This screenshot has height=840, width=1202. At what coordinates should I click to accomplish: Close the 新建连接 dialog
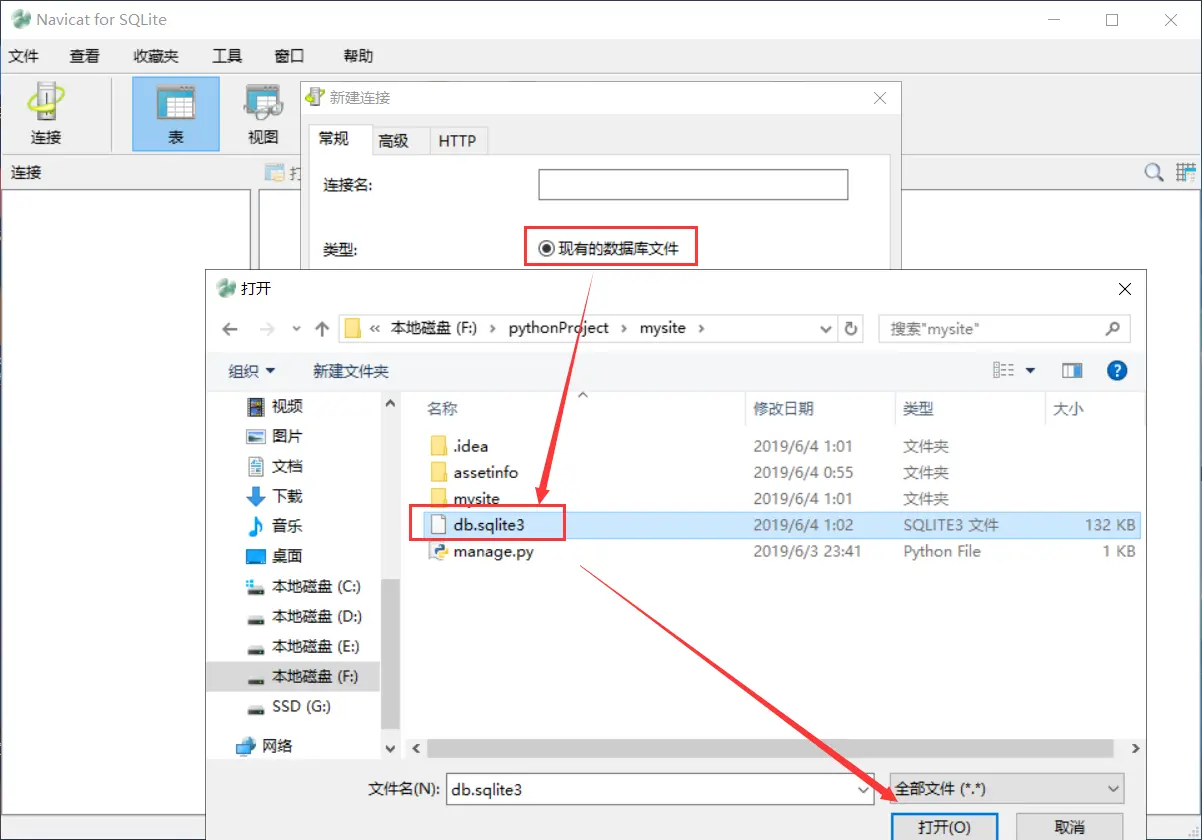(x=880, y=98)
